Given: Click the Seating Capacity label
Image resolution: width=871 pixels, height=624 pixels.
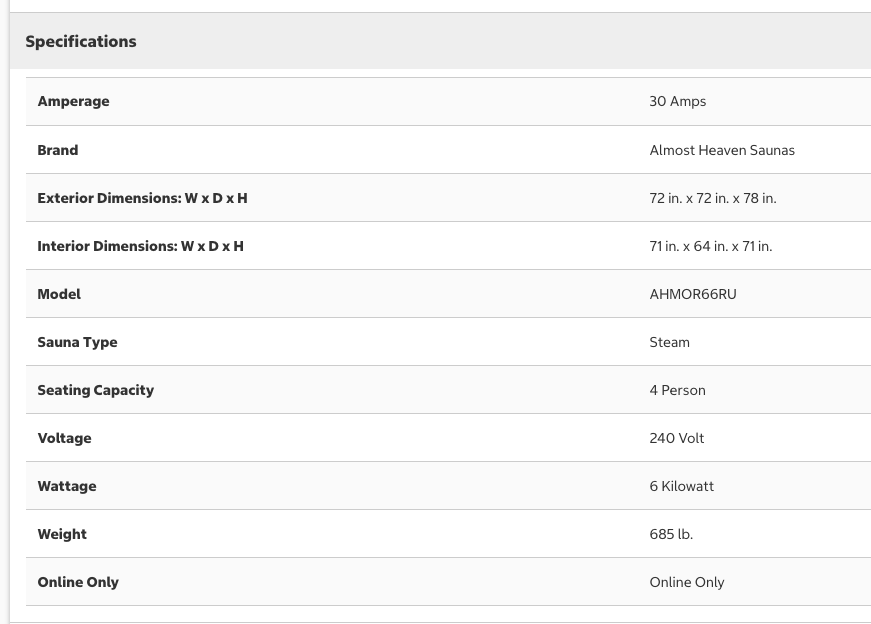Looking at the screenshot, I should pyautogui.click(x=95, y=390).
